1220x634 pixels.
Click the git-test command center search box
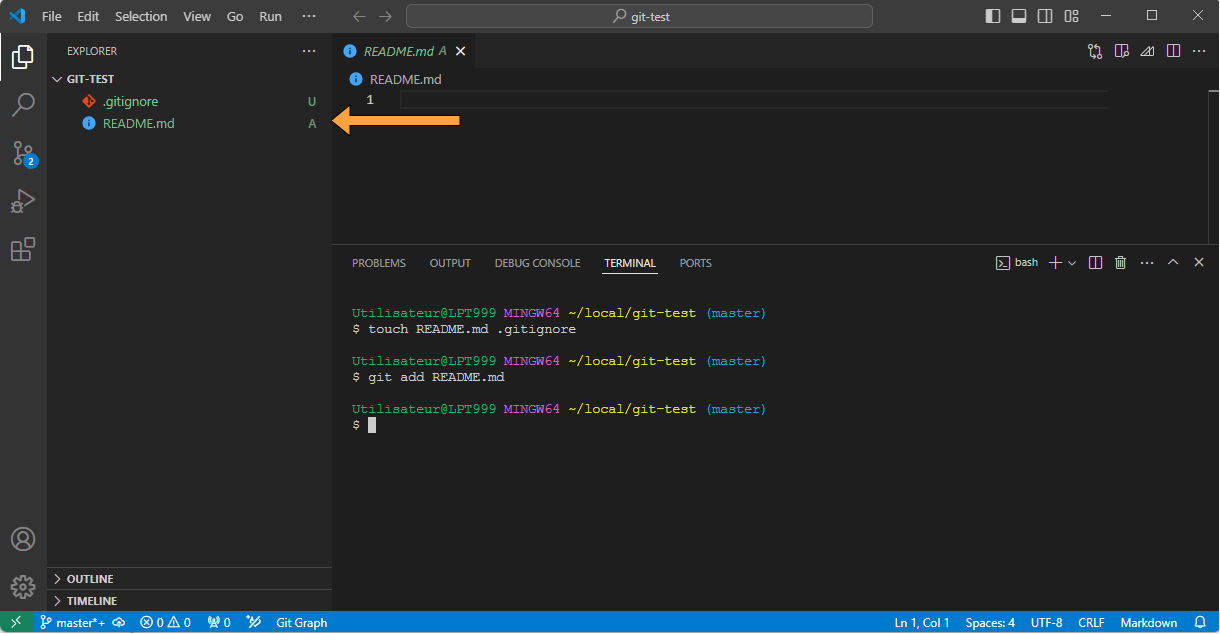(x=640, y=16)
